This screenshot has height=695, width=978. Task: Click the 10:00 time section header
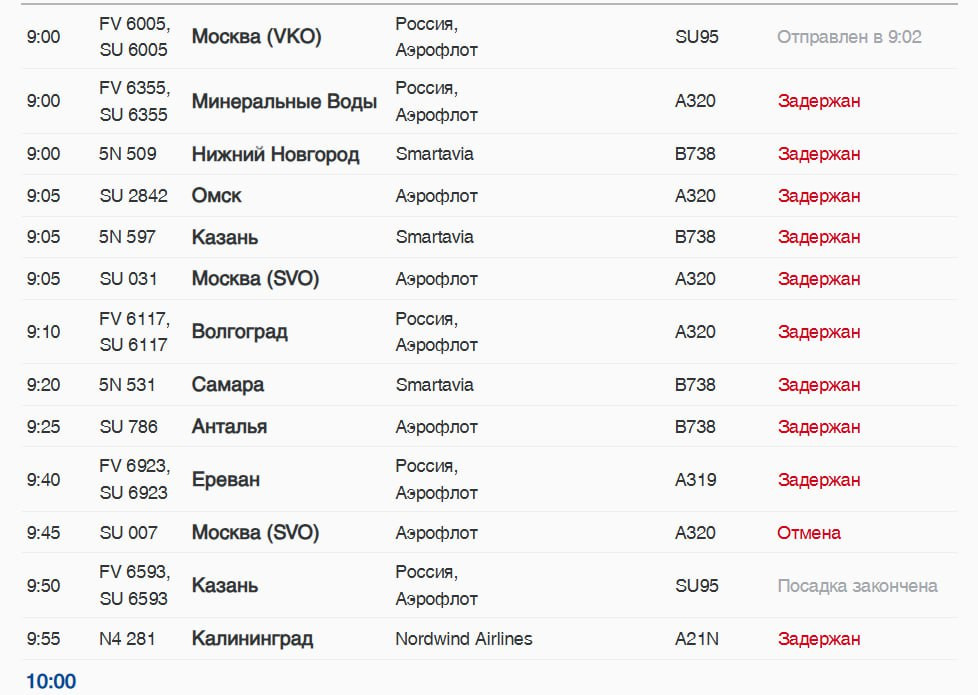coord(51,681)
